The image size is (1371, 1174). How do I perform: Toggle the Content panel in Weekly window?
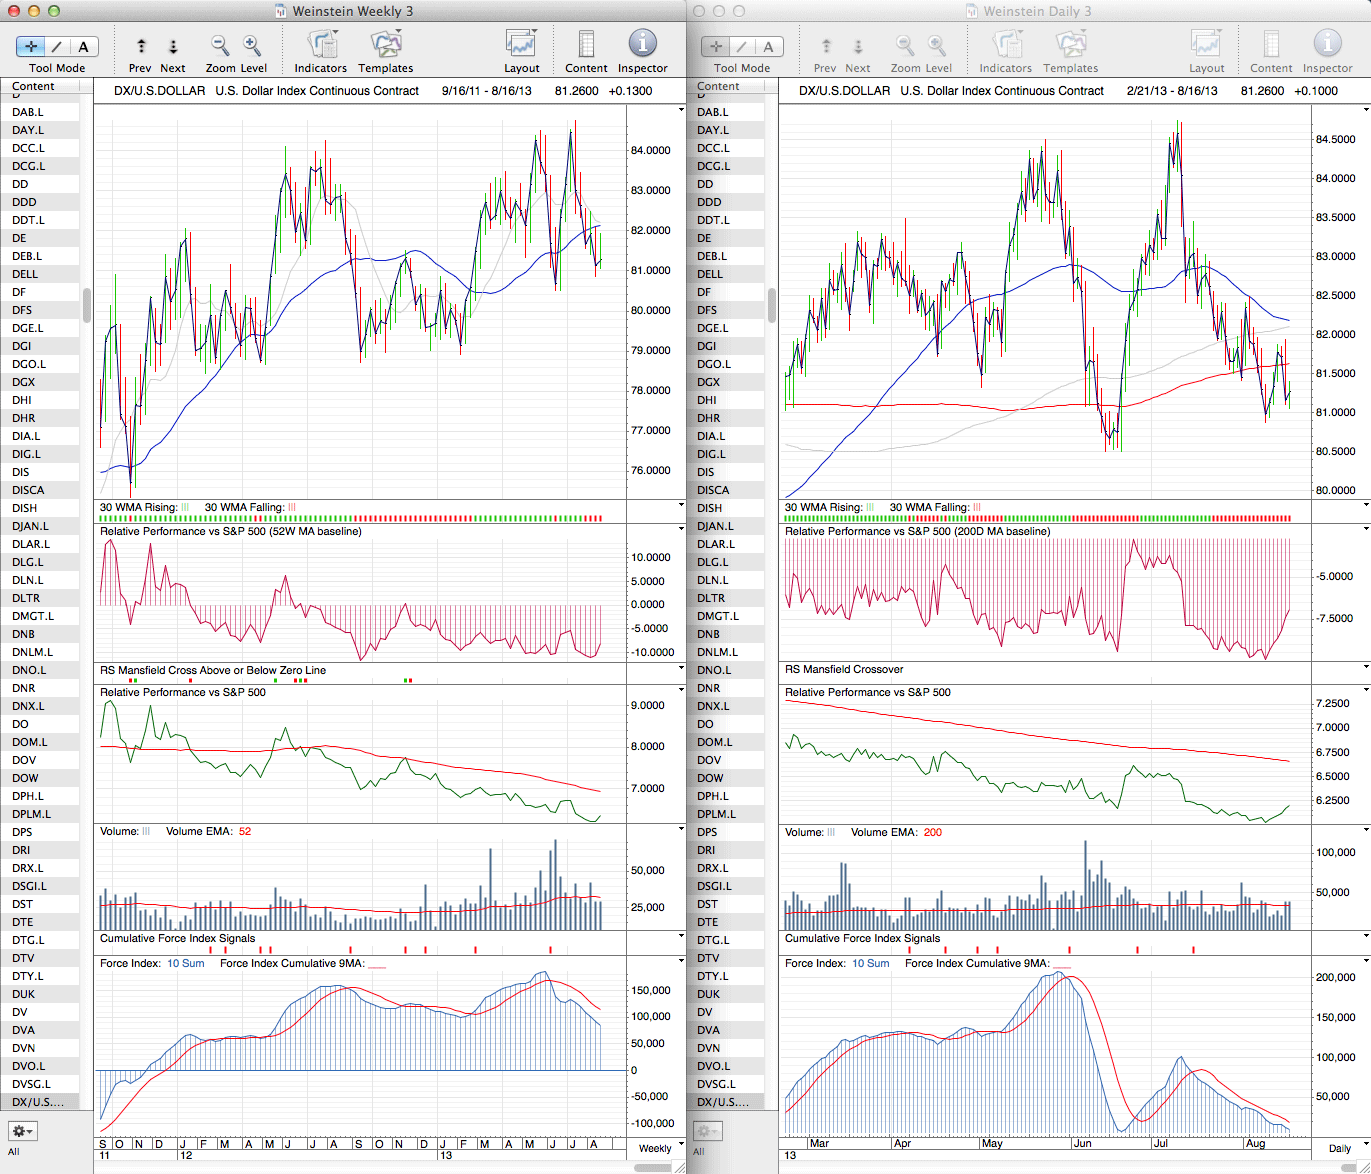[x=586, y=46]
